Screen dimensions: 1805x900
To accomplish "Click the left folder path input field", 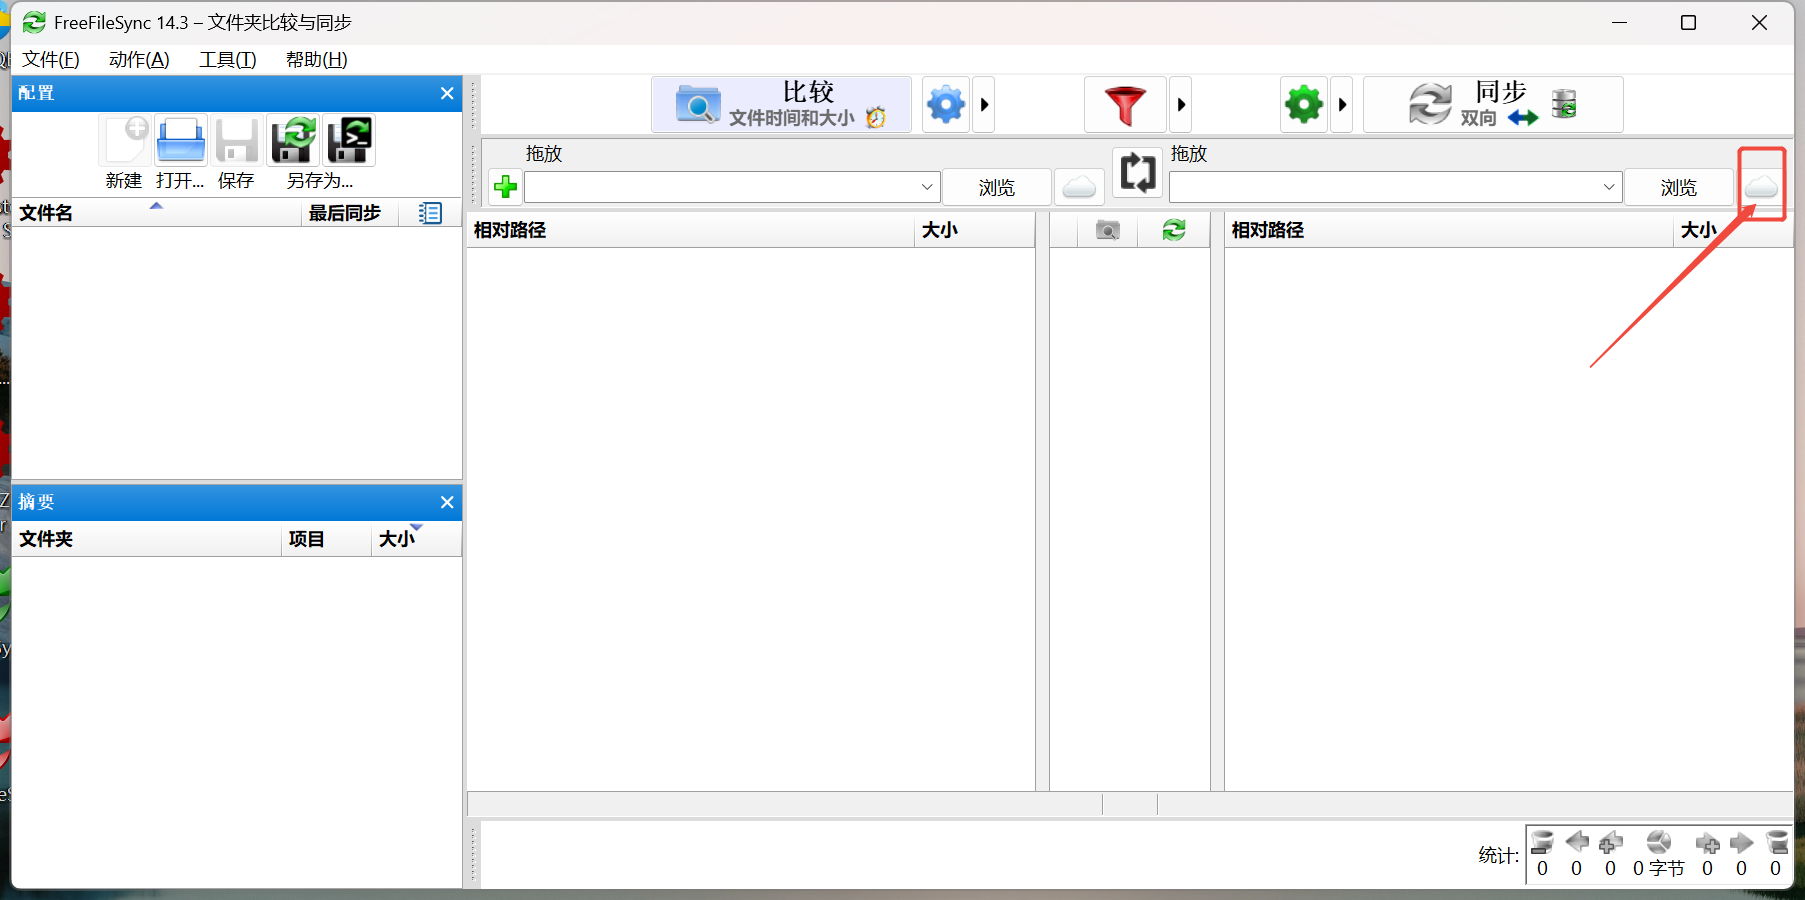I will coord(720,187).
